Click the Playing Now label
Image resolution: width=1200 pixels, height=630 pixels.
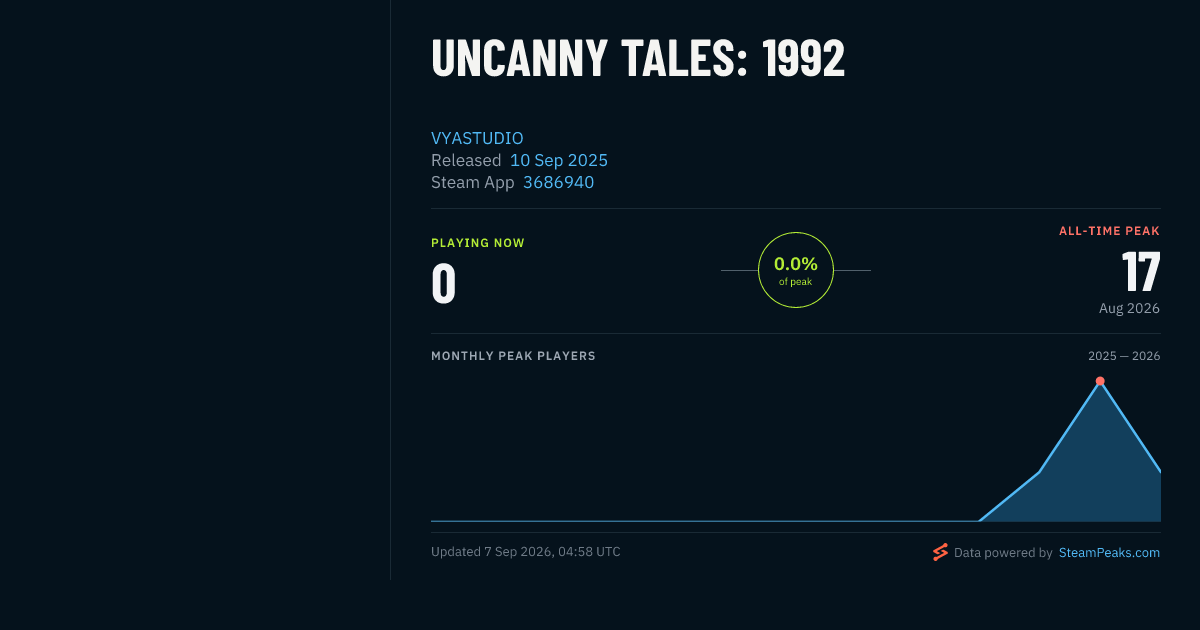click(478, 243)
